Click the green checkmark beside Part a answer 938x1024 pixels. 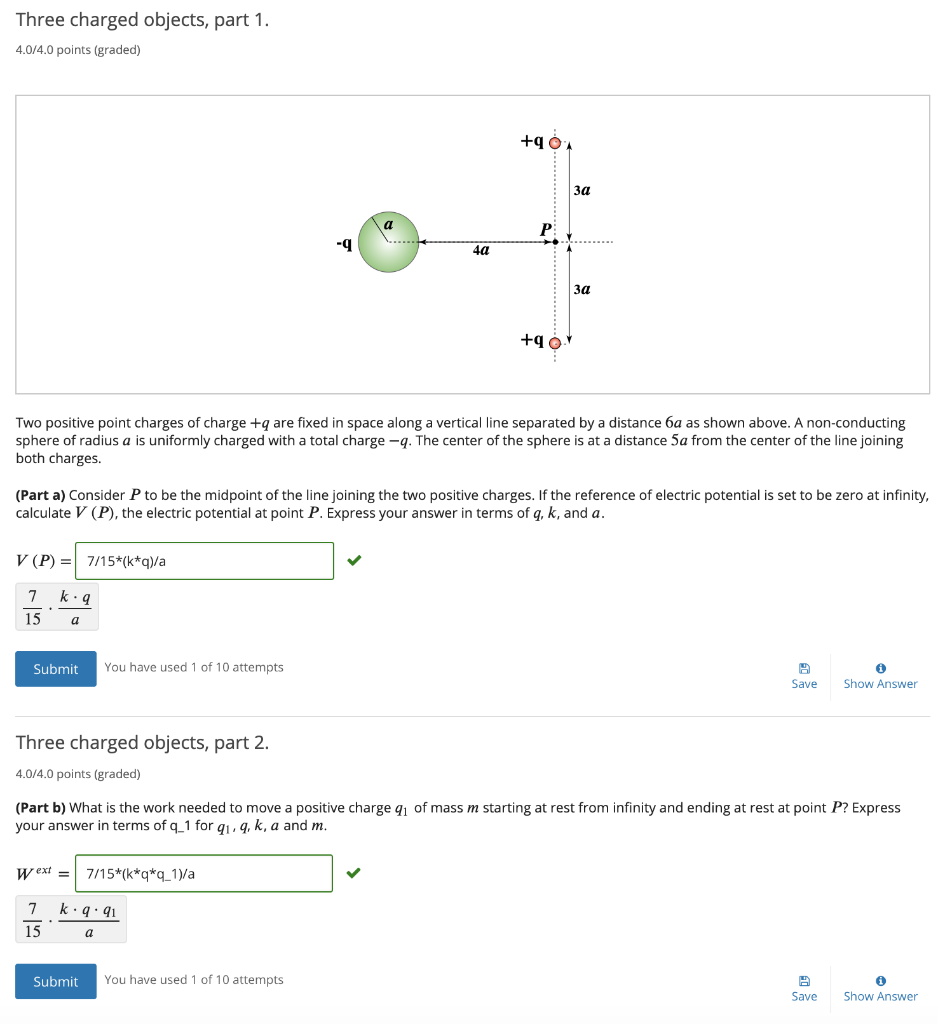tap(353, 560)
